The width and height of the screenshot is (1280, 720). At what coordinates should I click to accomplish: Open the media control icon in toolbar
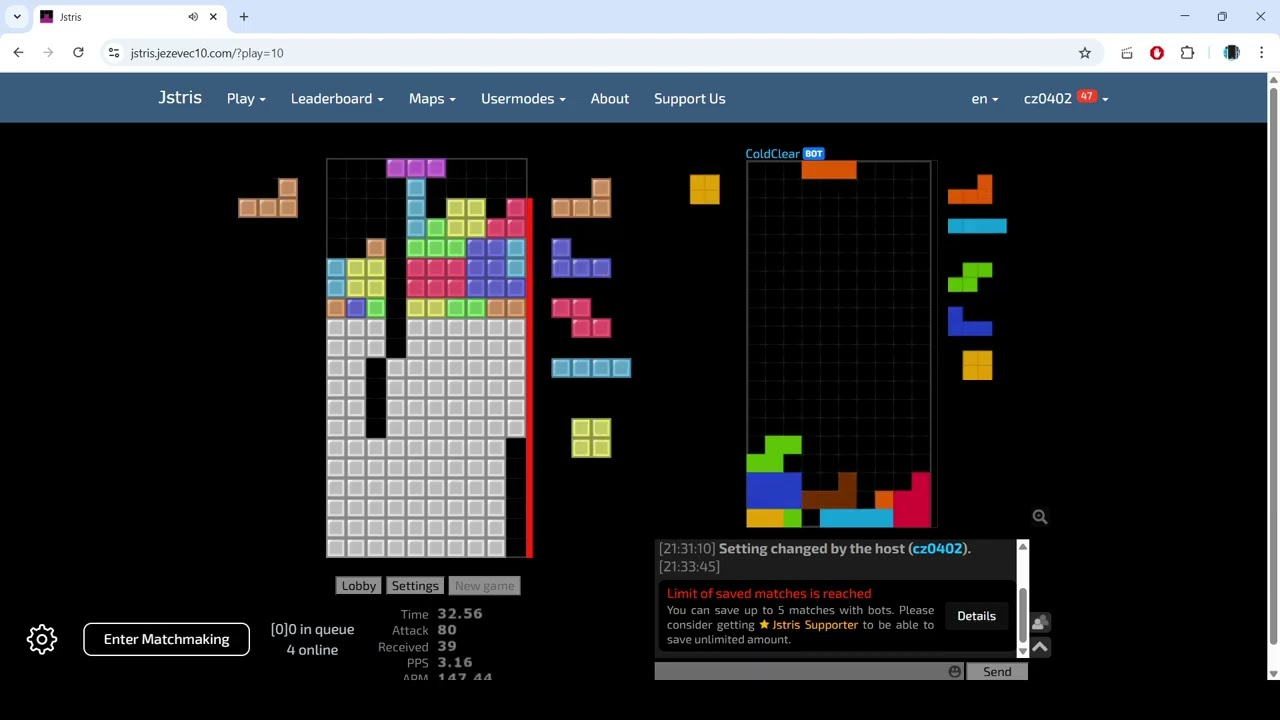[x=1127, y=53]
